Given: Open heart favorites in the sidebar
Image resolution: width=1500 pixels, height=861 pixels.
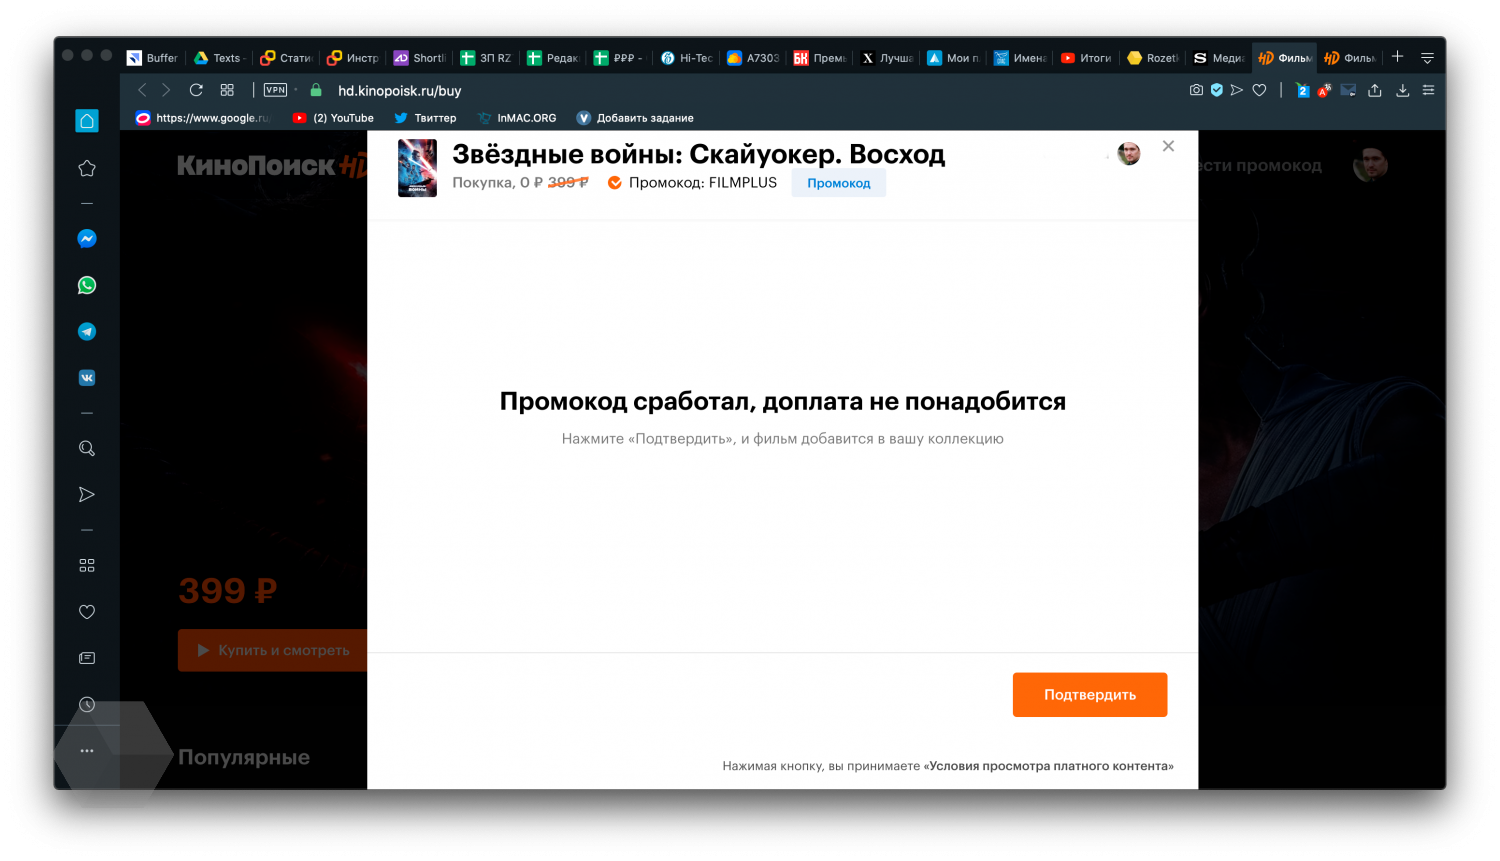Looking at the screenshot, I should [x=87, y=612].
